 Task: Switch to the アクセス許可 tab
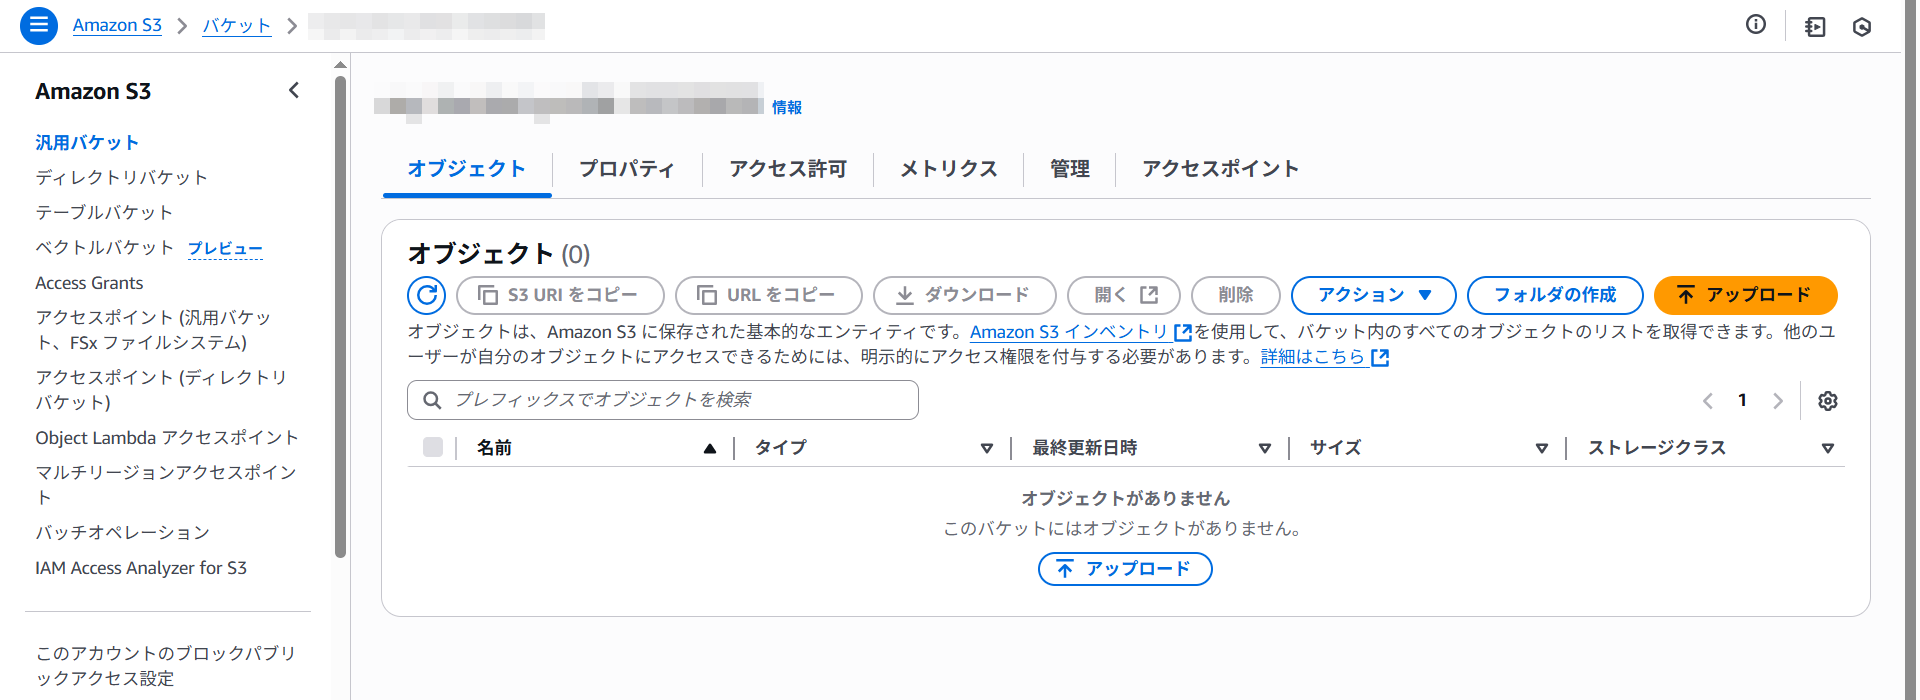787,169
